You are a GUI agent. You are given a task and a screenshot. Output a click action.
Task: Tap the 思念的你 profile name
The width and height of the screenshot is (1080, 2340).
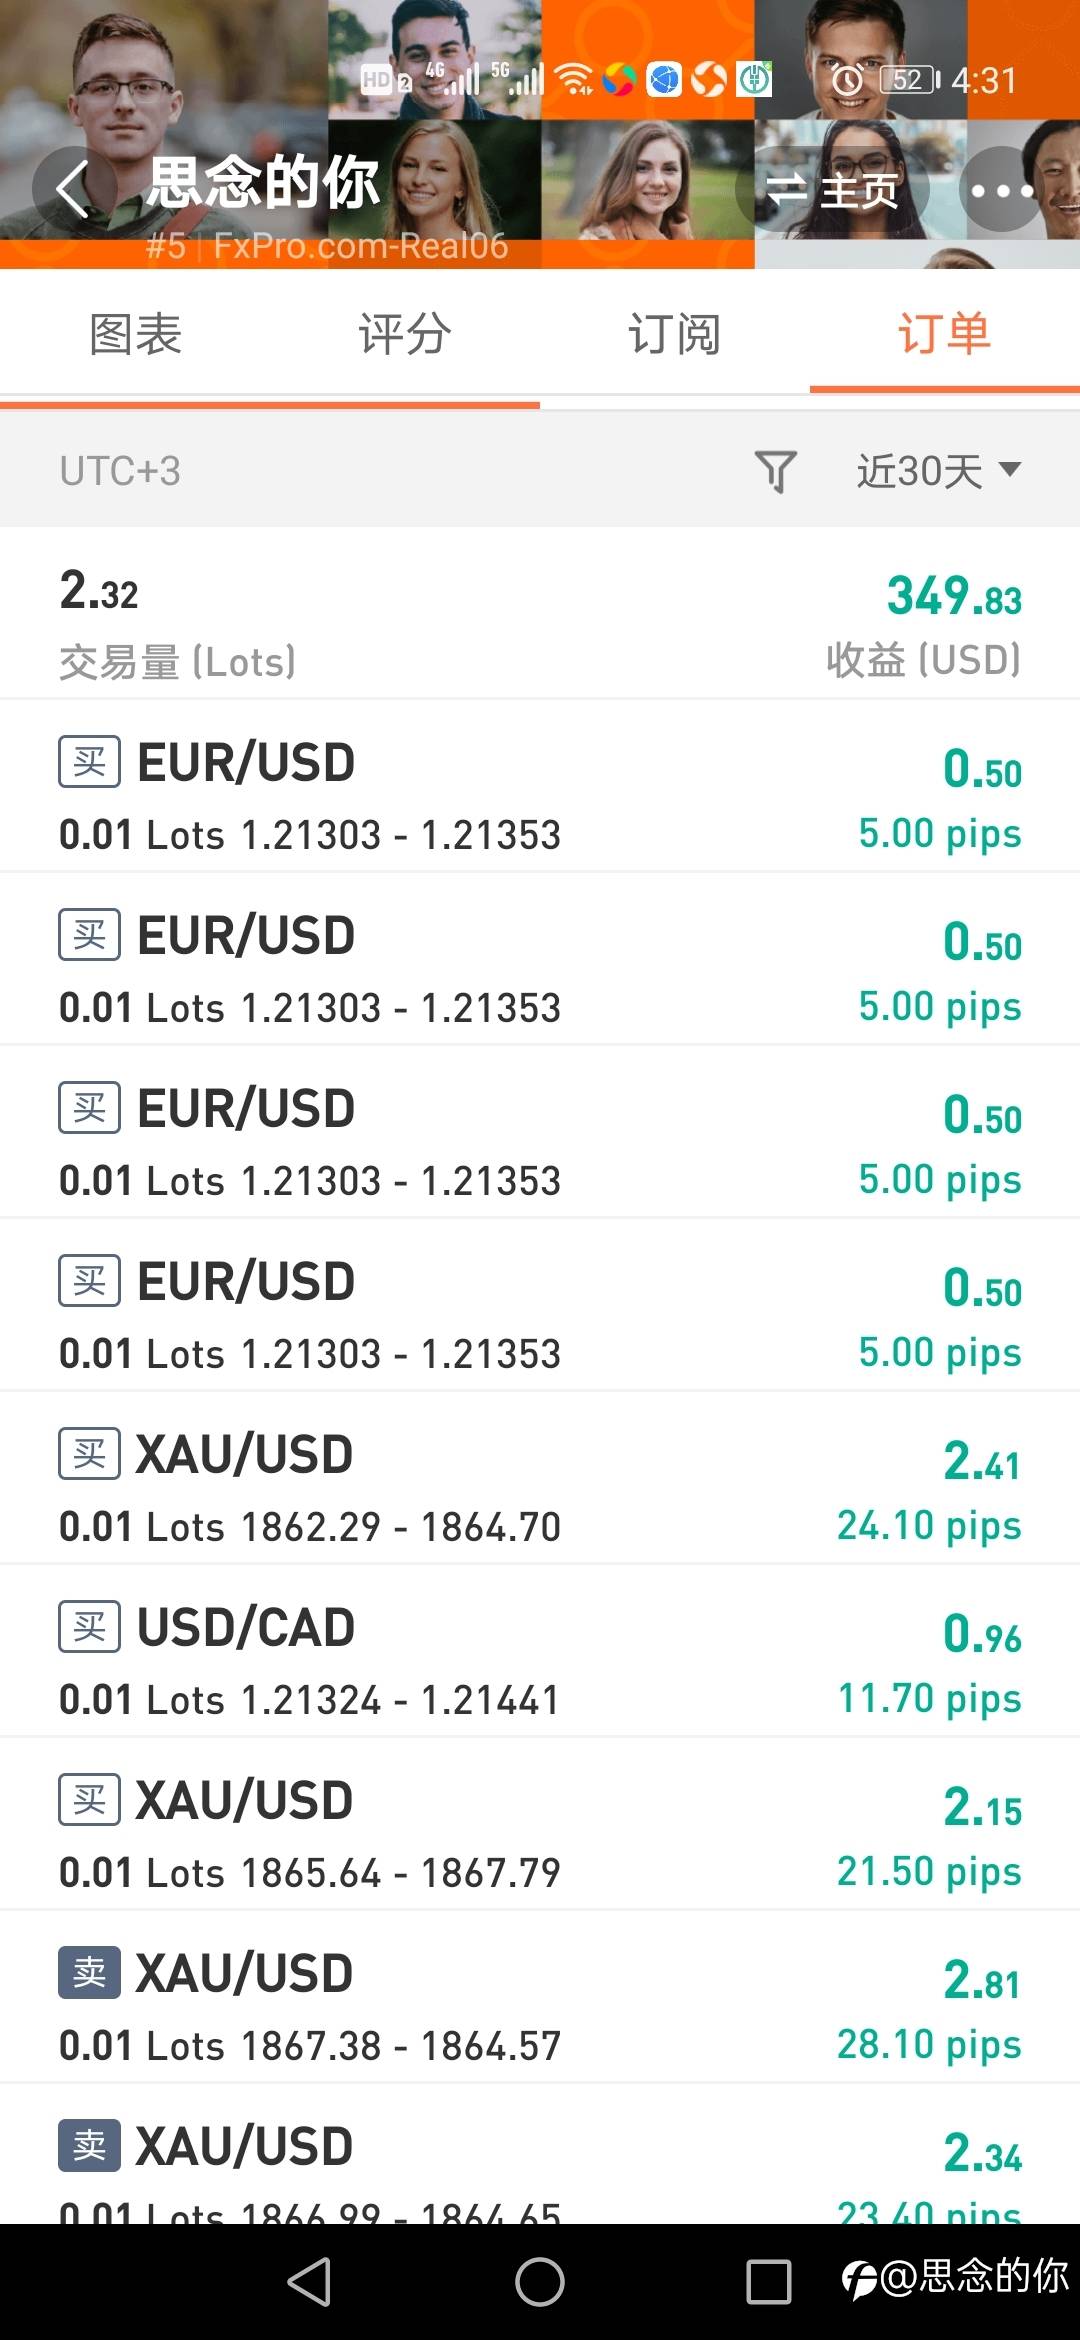(x=264, y=183)
